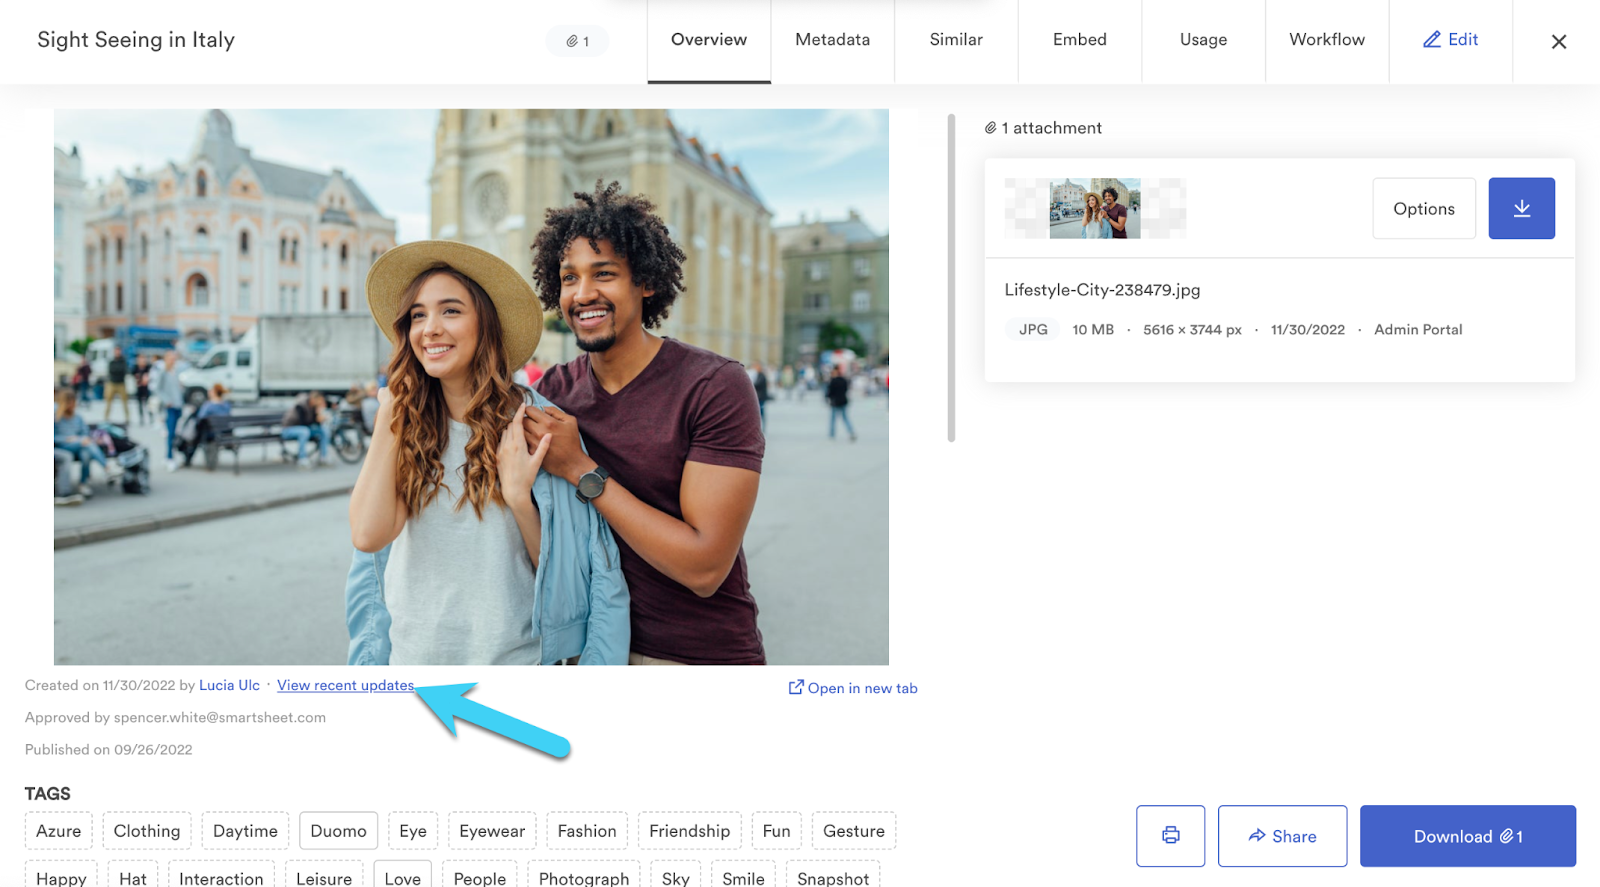
Task: Select the Friendship tag
Action: [x=689, y=831]
